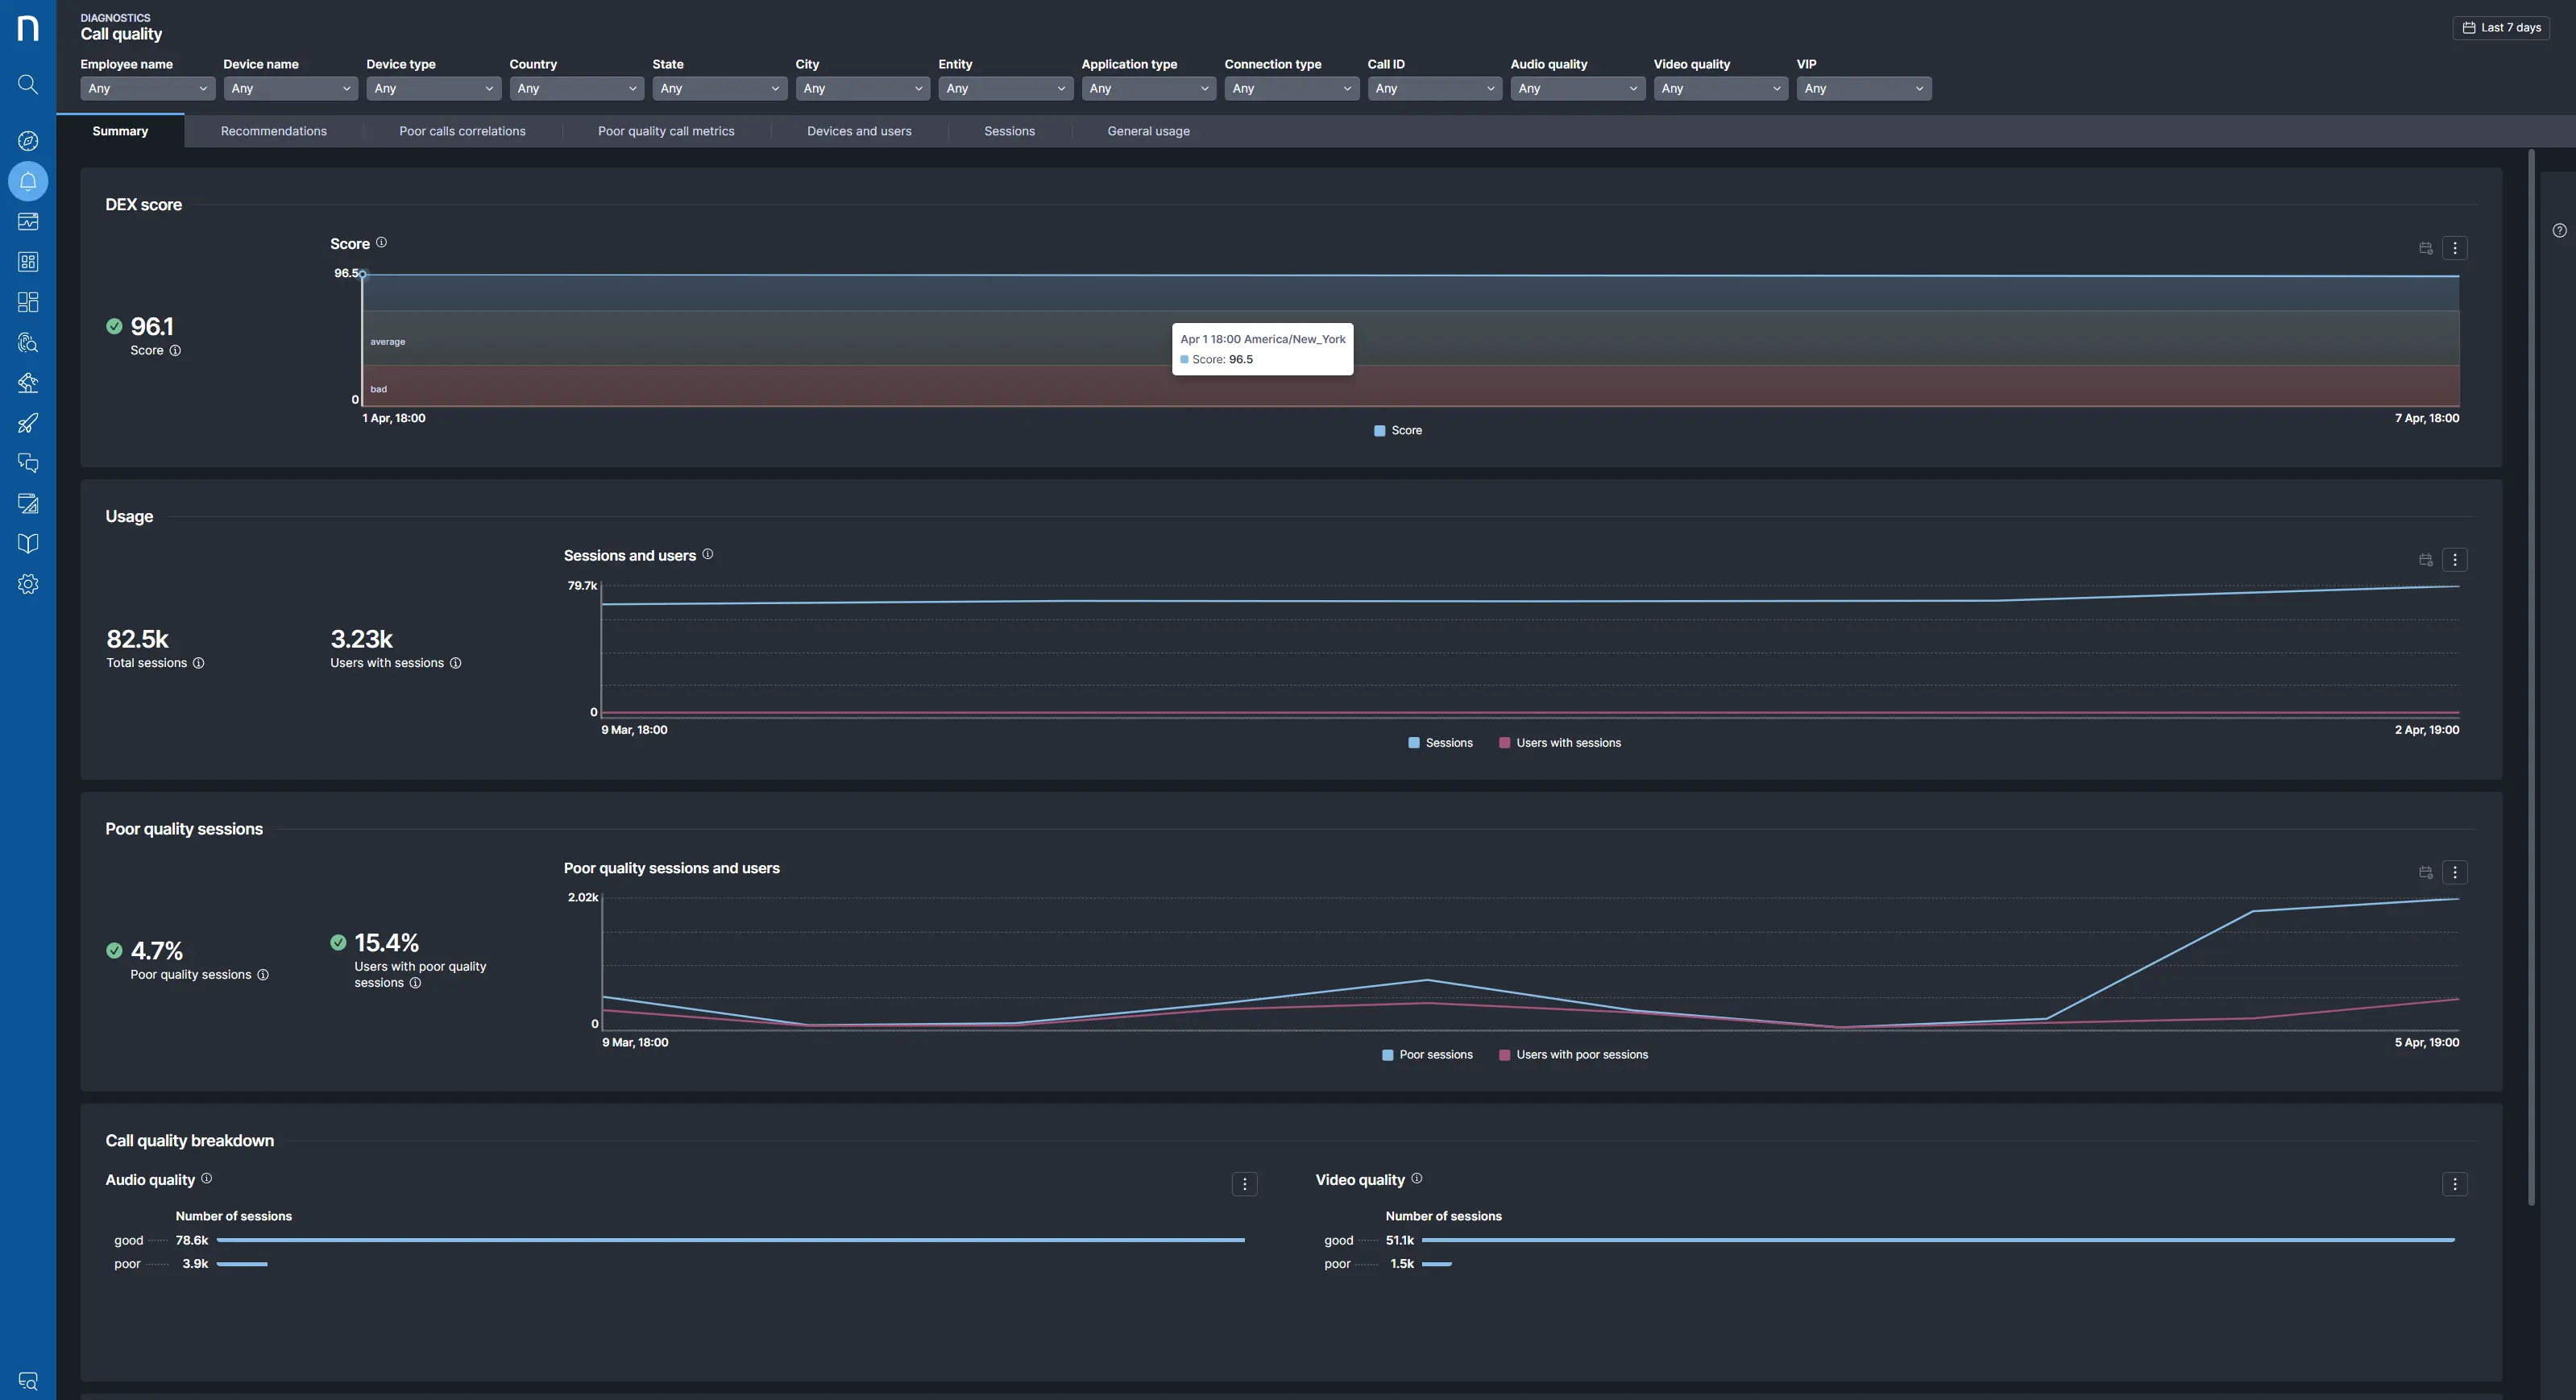Expand the Video quality filter dropdown
The image size is (2576, 1400).
(x=1720, y=89)
